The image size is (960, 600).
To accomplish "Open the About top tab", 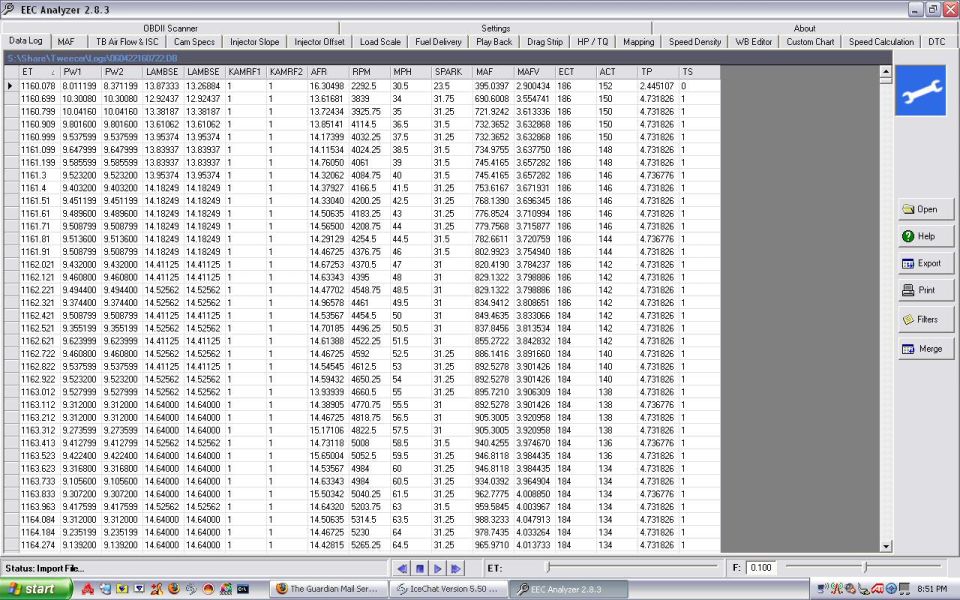I will (x=804, y=28).
